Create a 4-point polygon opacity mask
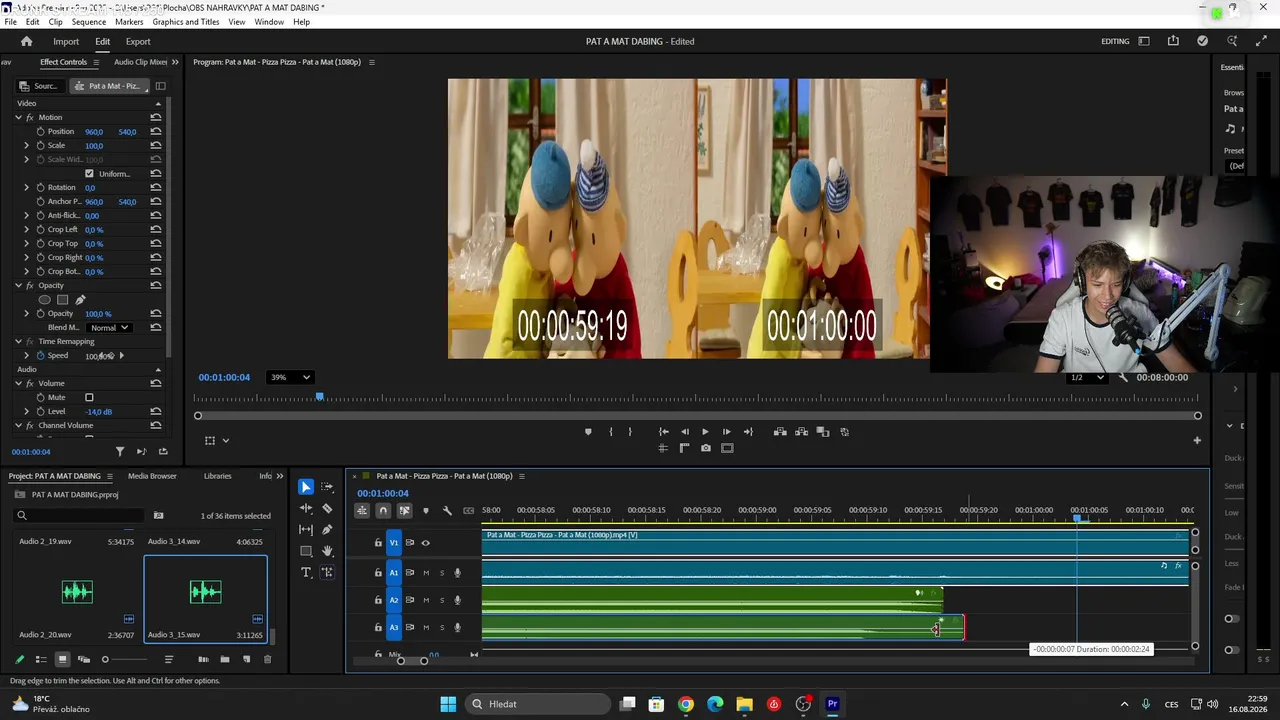The image size is (1280, 720). (x=62, y=299)
